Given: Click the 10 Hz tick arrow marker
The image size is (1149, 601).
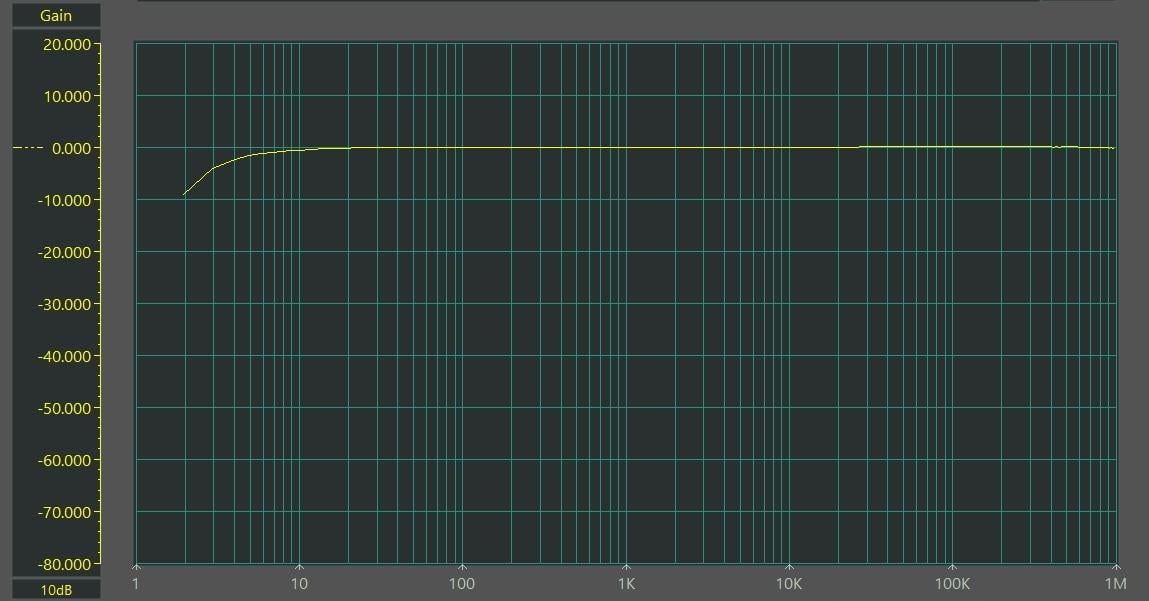Looking at the screenshot, I should click(x=299, y=566).
